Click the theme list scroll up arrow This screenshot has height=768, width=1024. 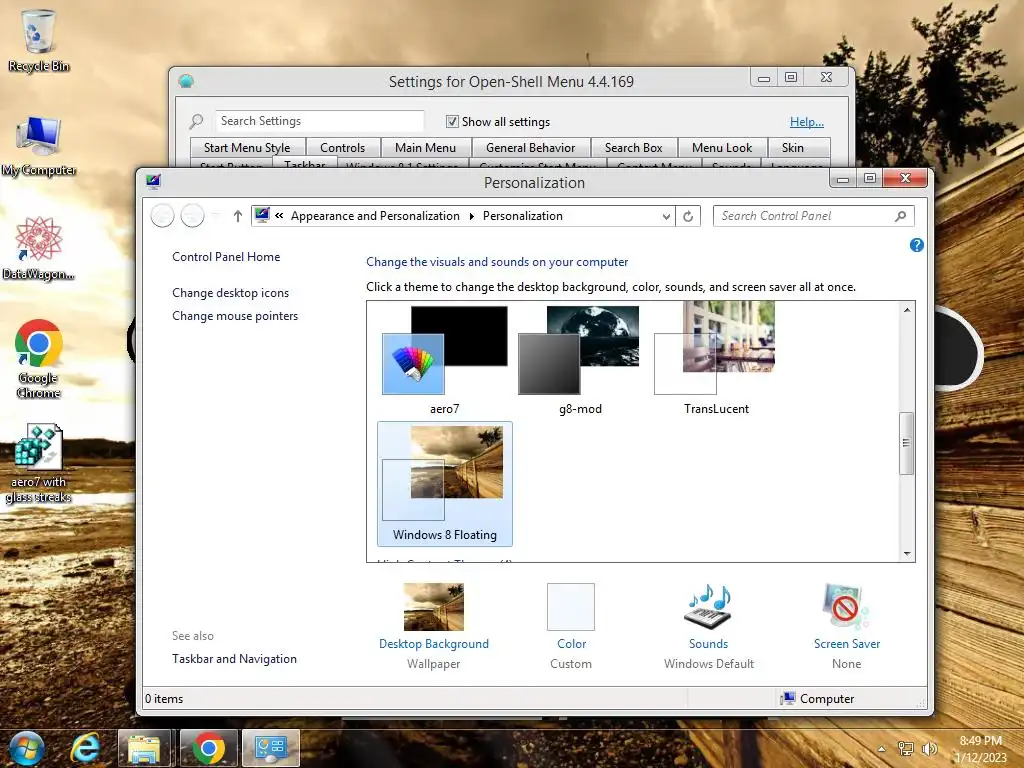[x=906, y=310]
